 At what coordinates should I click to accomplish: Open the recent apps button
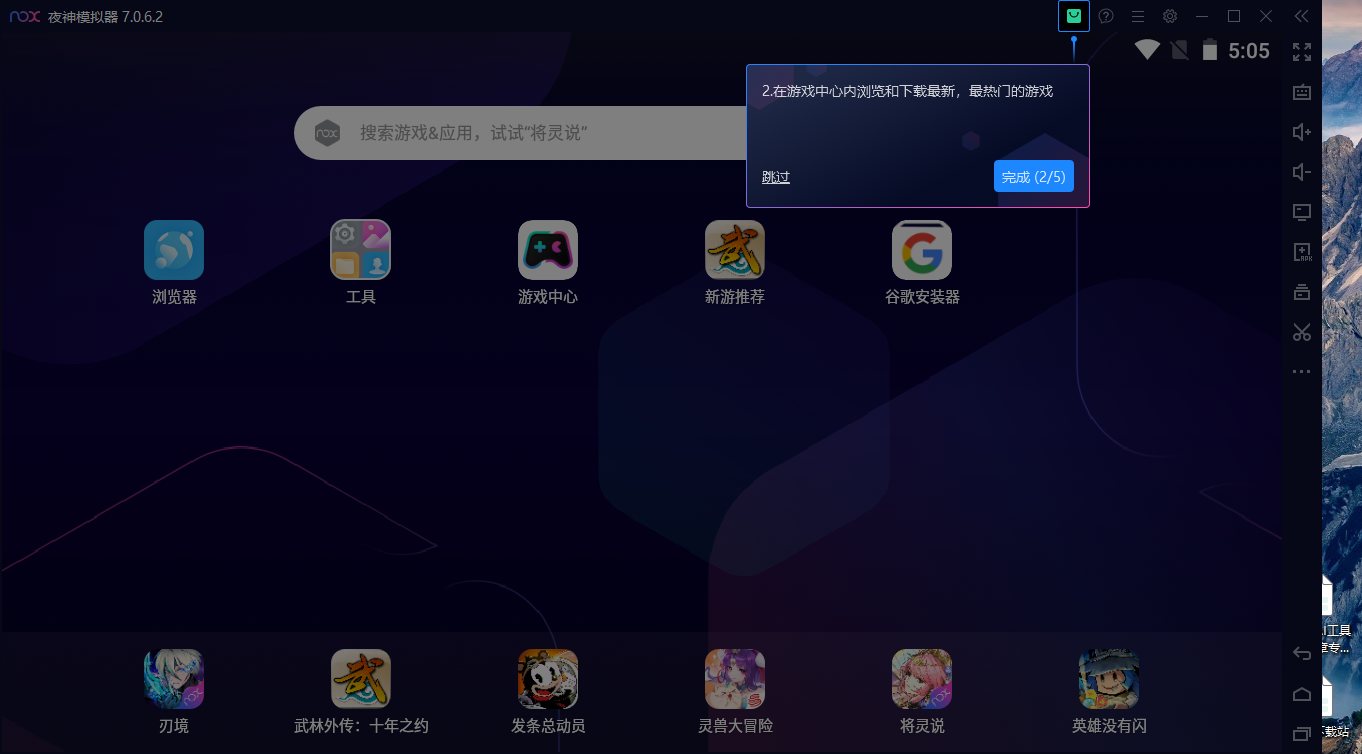coord(1302,734)
